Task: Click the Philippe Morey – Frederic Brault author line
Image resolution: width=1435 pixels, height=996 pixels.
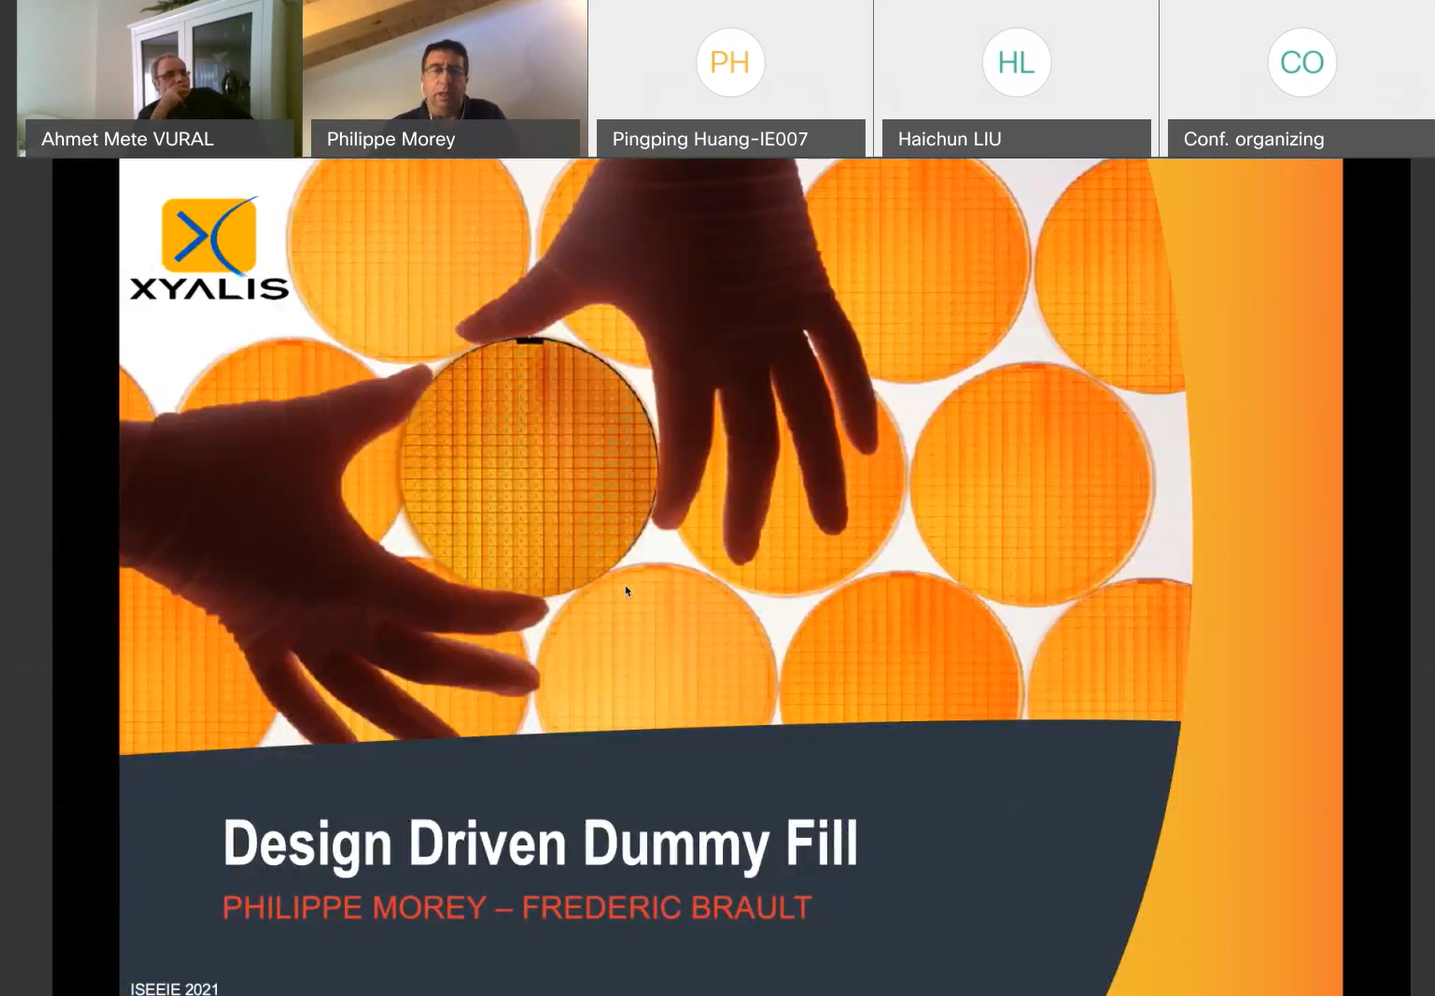Action: click(517, 908)
